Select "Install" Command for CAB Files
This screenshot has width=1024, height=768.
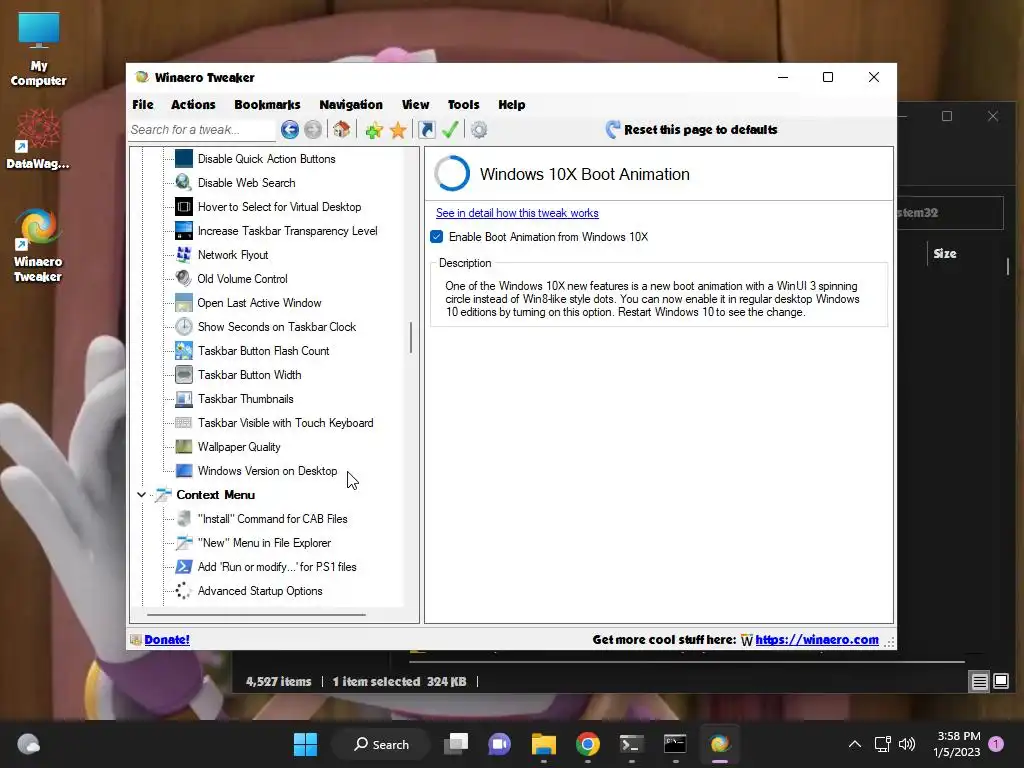(272, 519)
